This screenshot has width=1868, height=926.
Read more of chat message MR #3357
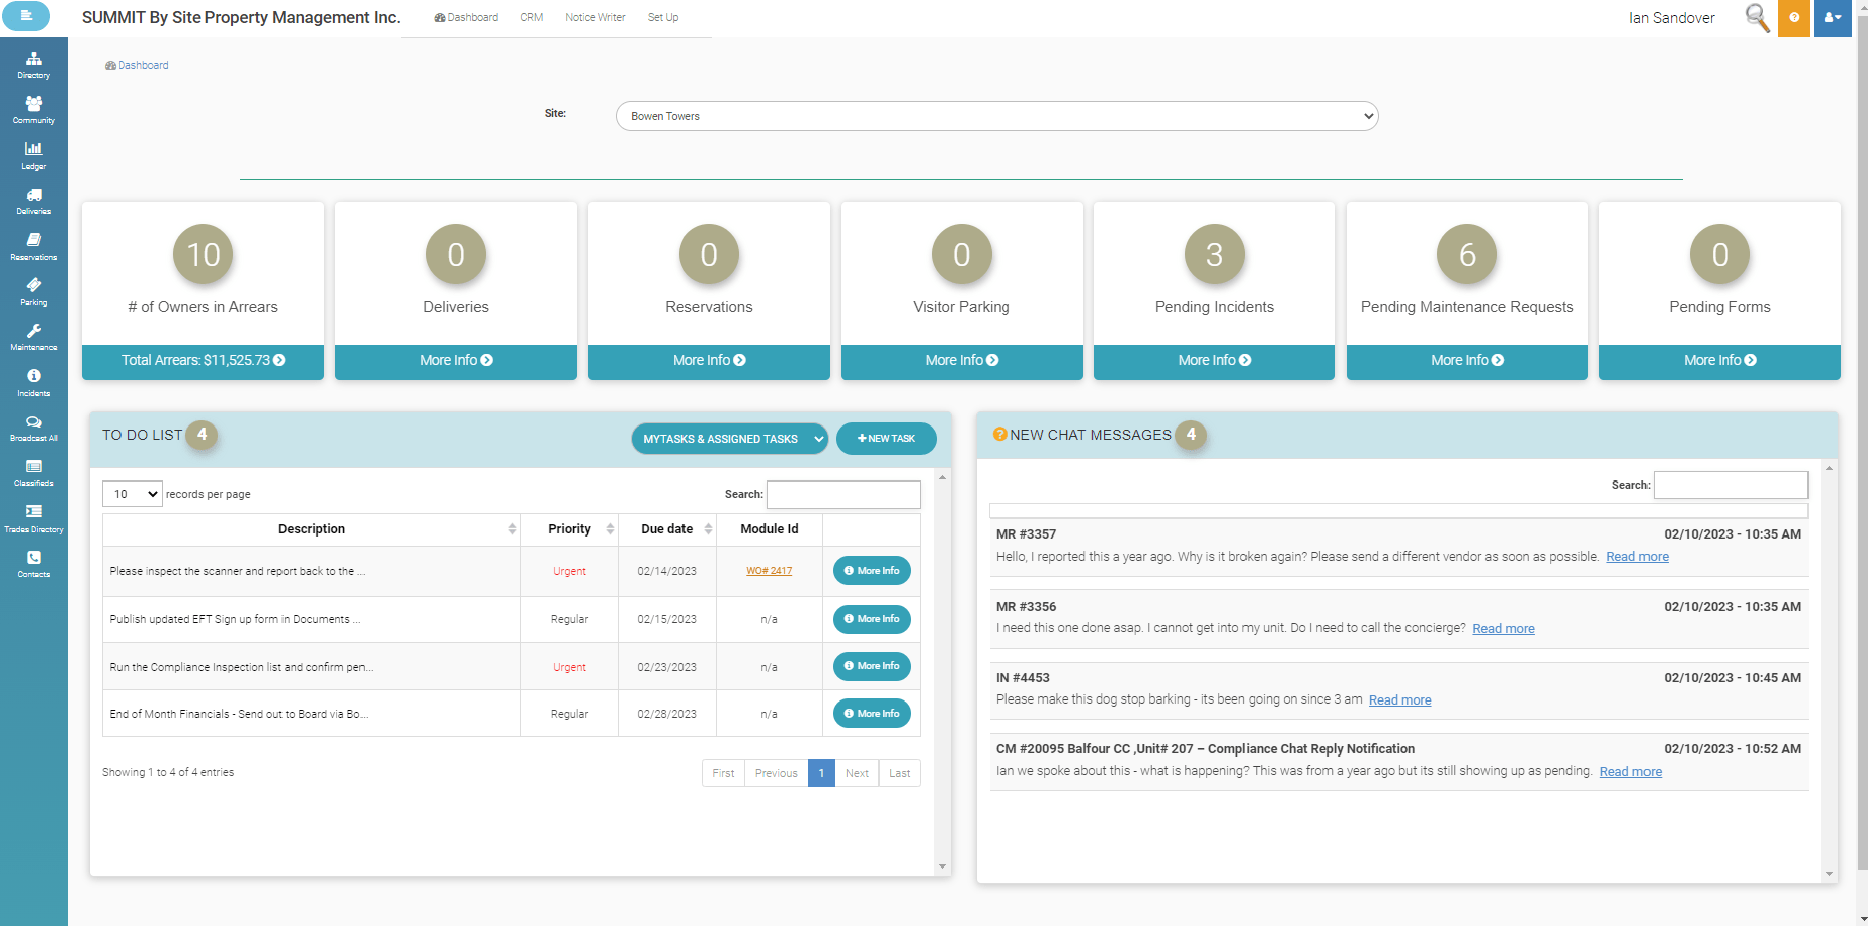point(1637,556)
